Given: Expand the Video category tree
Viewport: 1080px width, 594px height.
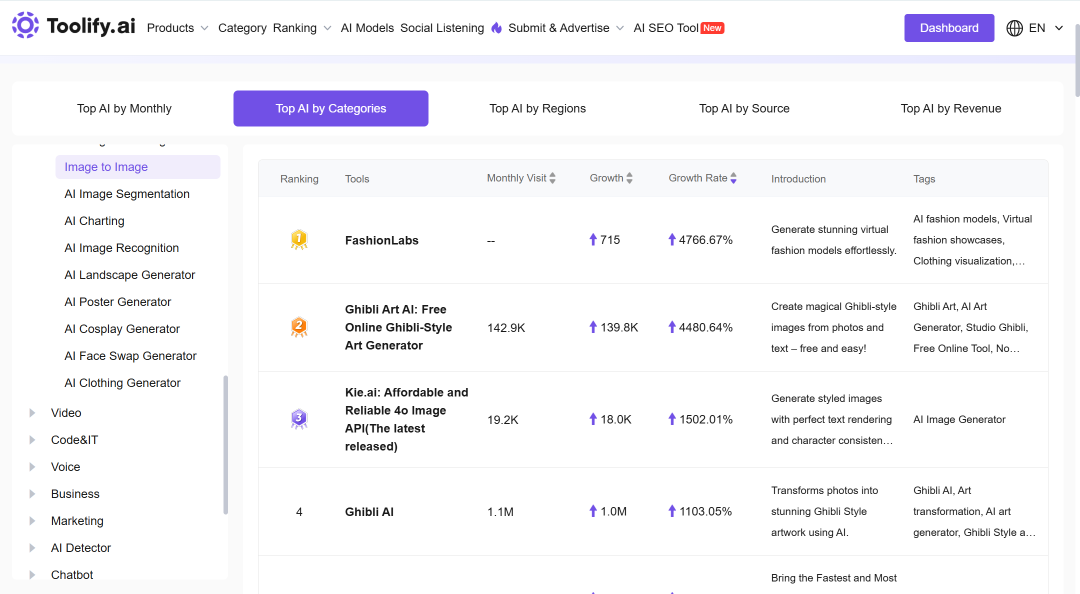Looking at the screenshot, I should pyautogui.click(x=32, y=413).
